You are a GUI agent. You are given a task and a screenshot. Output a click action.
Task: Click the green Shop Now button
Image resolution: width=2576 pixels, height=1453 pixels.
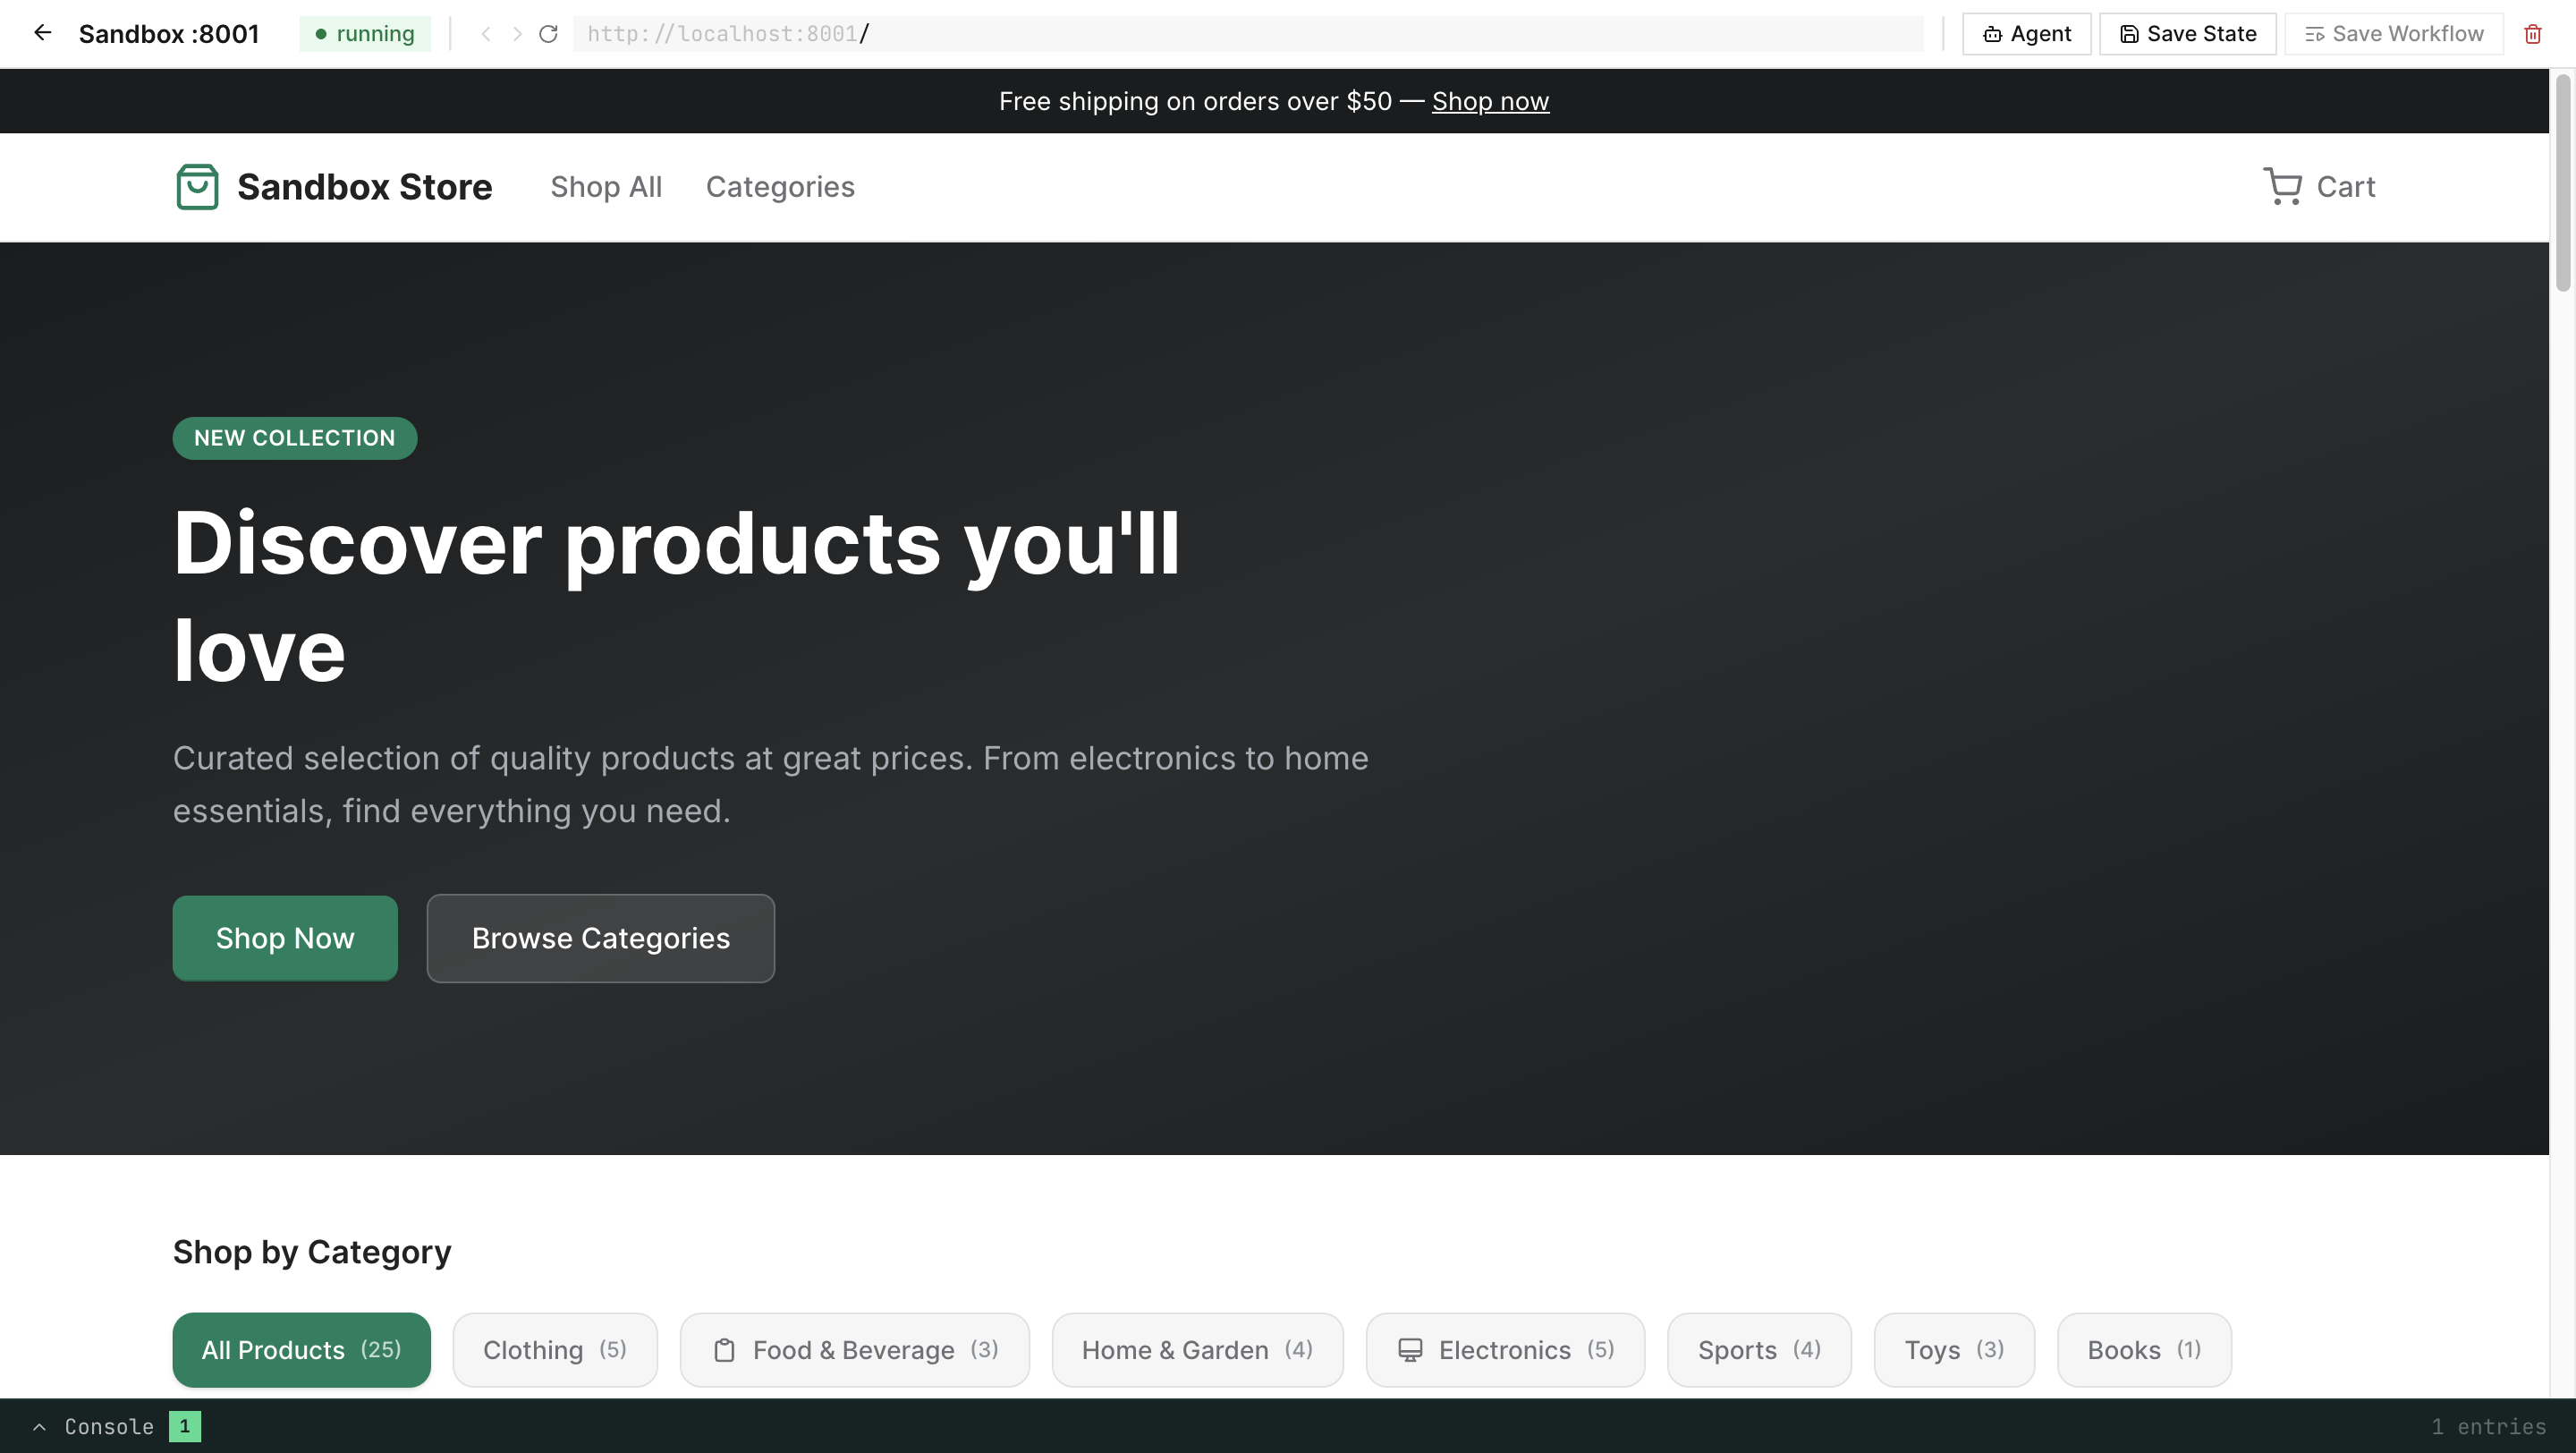[285, 938]
